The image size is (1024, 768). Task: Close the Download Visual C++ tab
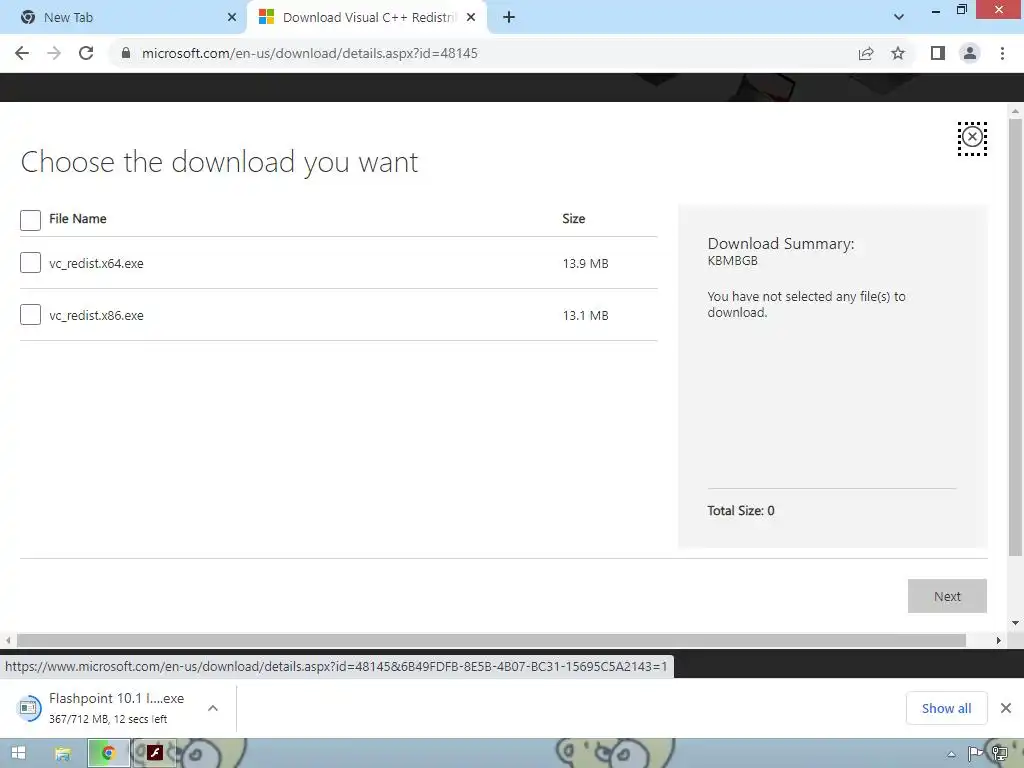coord(471,18)
